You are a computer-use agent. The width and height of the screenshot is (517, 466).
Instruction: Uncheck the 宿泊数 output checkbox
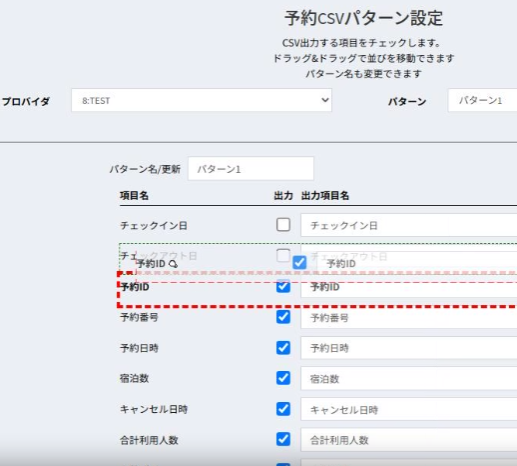(283, 378)
